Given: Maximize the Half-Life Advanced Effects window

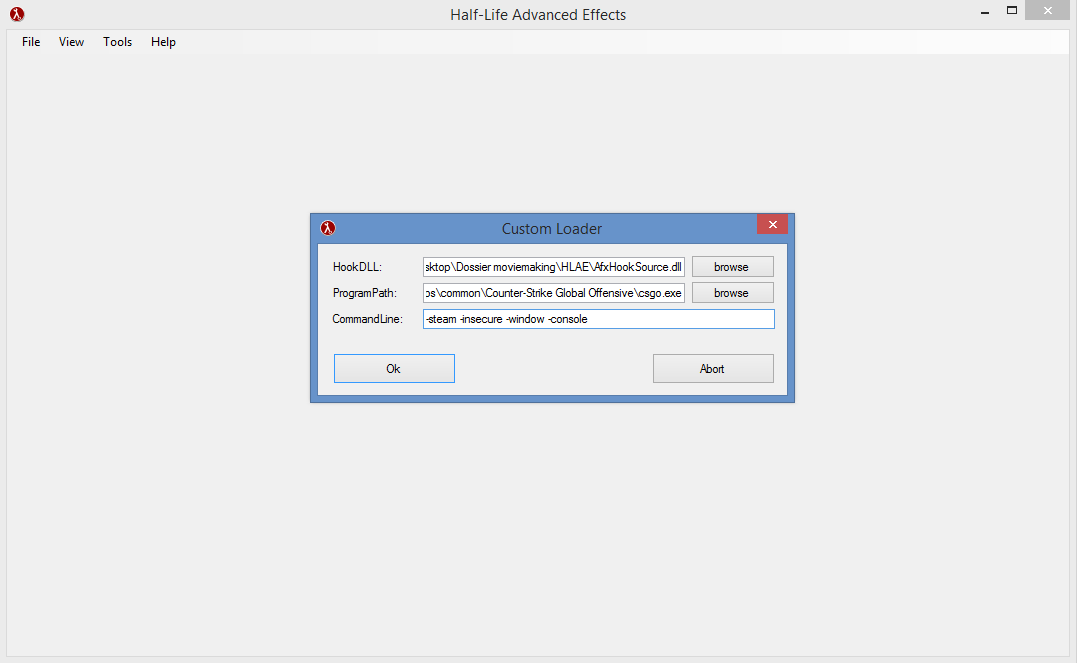Looking at the screenshot, I should [x=1011, y=10].
